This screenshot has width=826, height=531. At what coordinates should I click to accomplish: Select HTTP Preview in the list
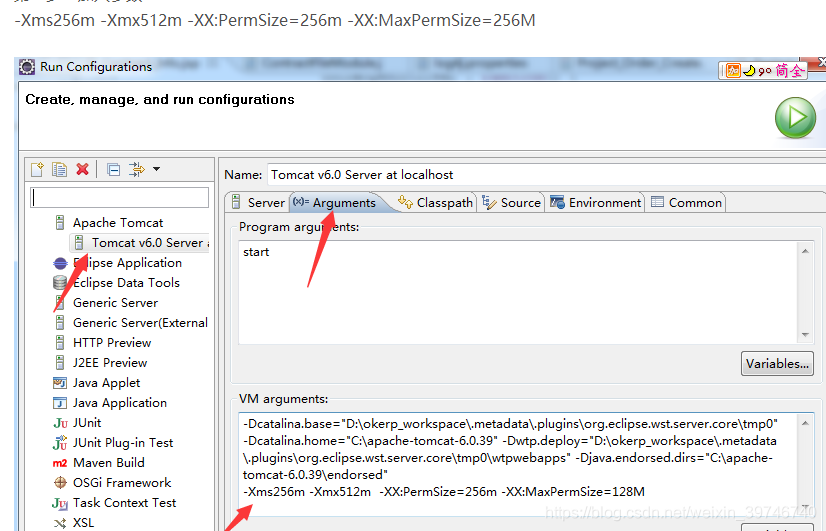coord(112,343)
